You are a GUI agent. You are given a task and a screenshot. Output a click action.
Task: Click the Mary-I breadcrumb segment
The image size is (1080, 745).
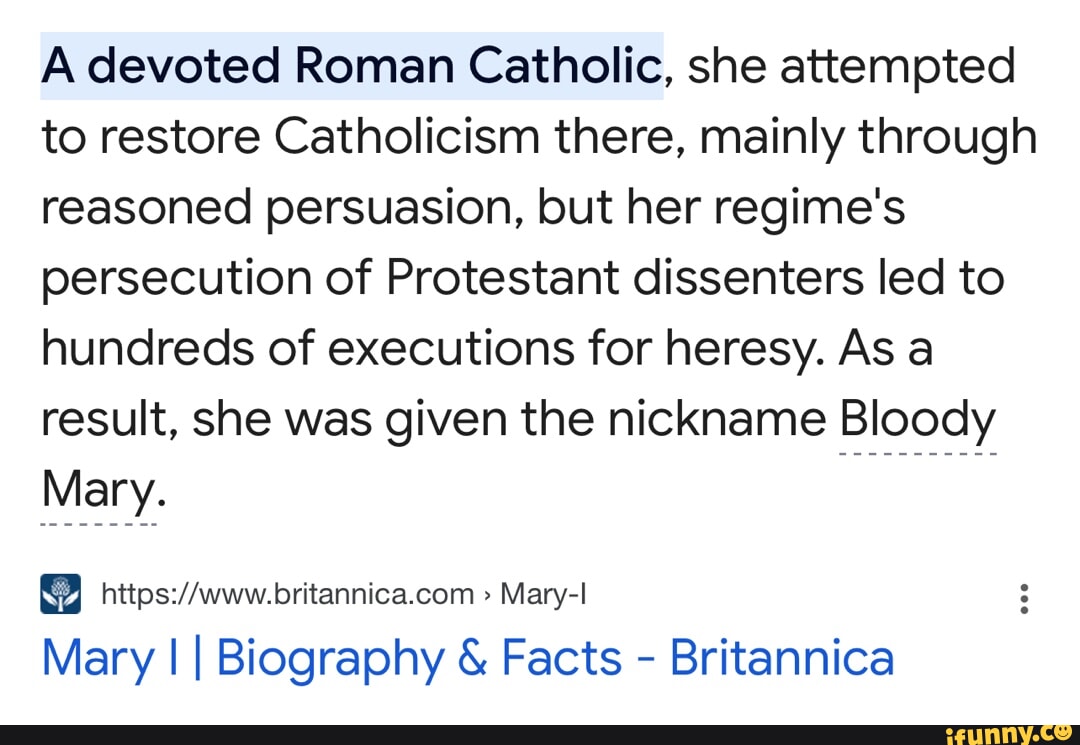[x=542, y=595]
